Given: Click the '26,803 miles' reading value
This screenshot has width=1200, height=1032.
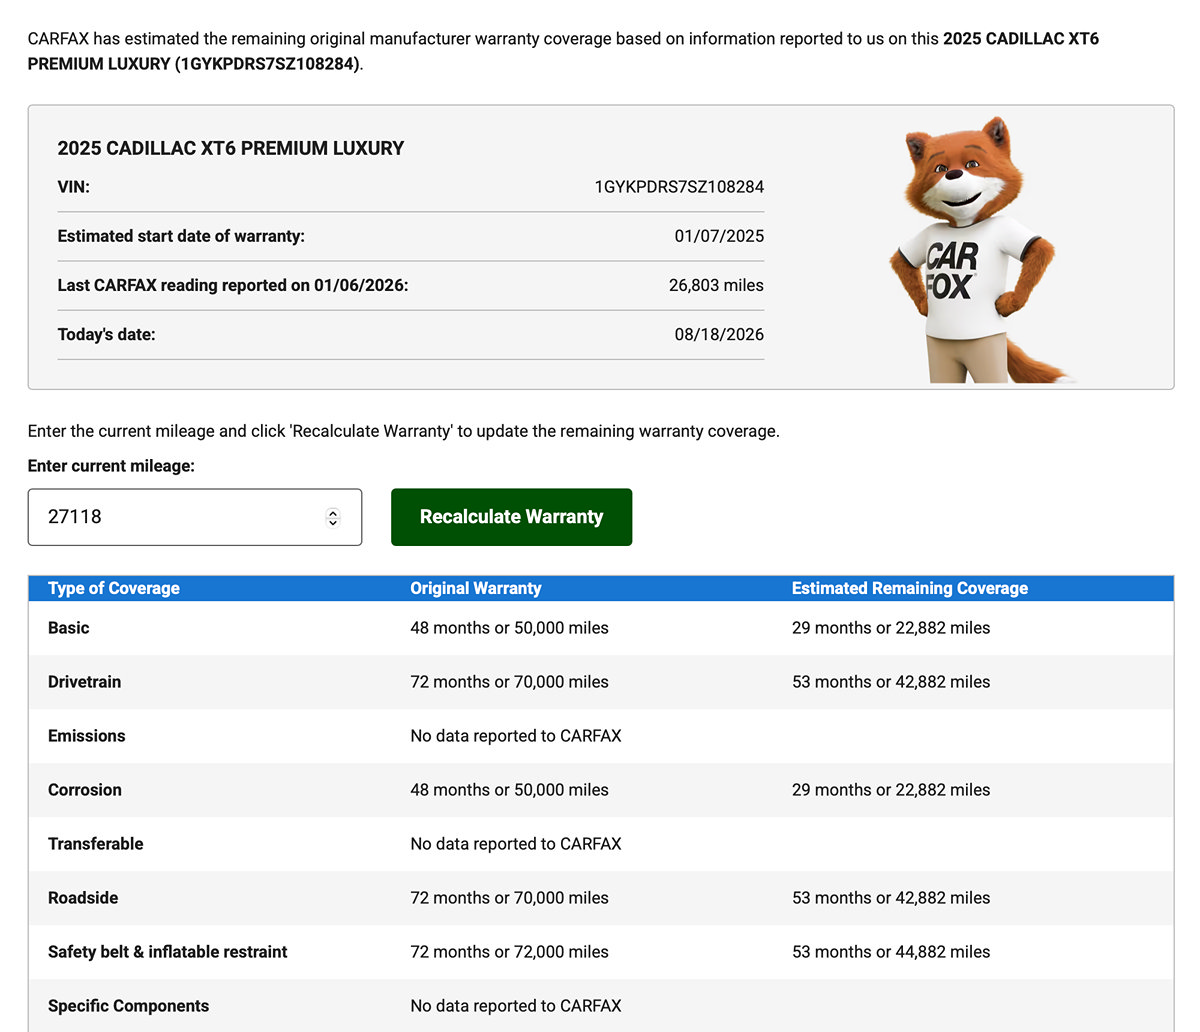Looking at the screenshot, I should tap(716, 285).
